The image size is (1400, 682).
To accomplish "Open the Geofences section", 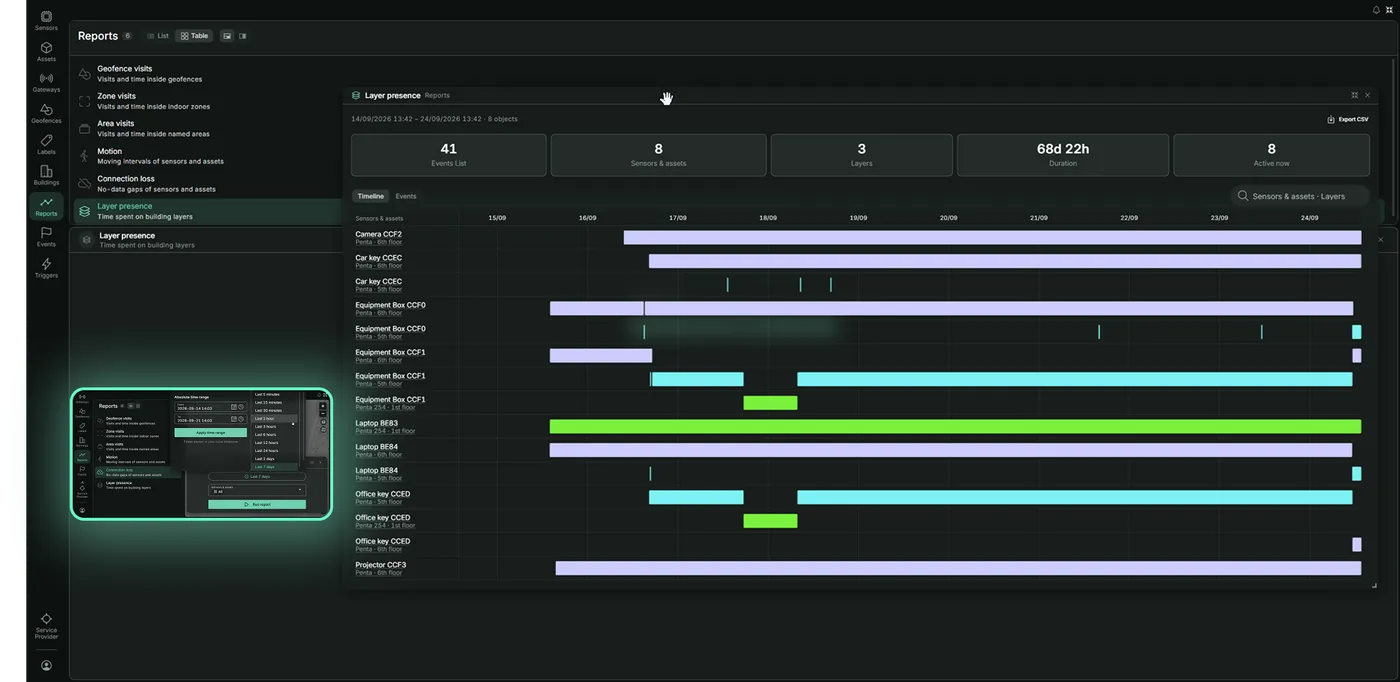I will pyautogui.click(x=46, y=114).
